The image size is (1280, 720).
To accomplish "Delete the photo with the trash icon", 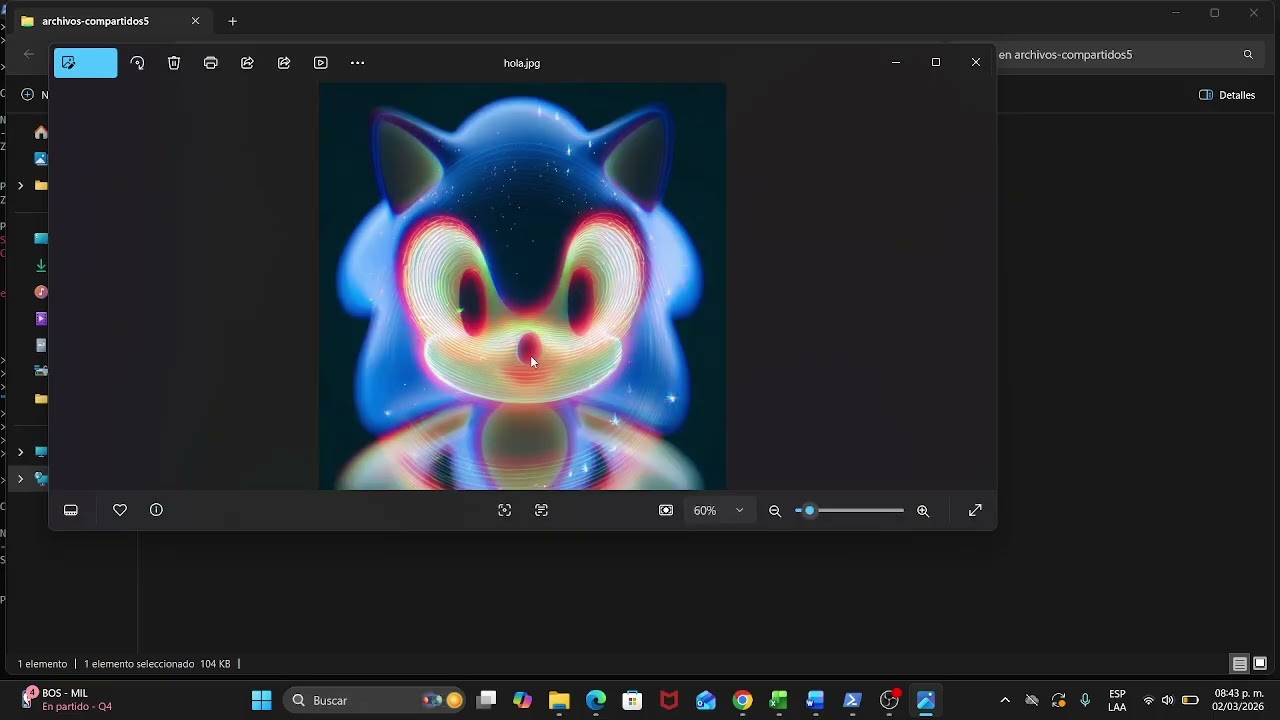I will click(174, 63).
